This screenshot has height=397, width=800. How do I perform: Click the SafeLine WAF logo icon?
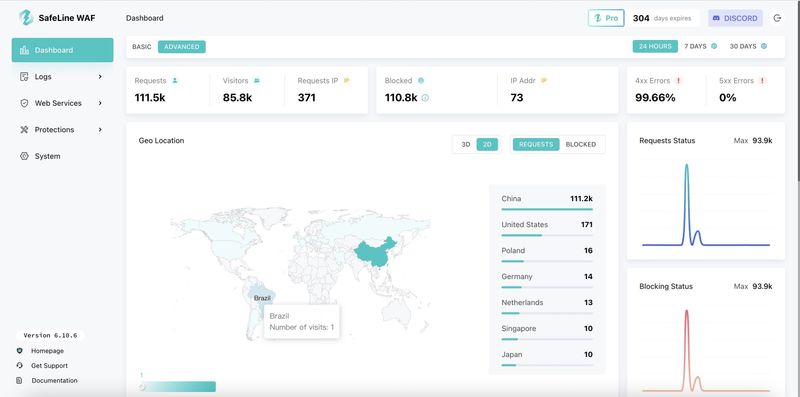(26, 18)
